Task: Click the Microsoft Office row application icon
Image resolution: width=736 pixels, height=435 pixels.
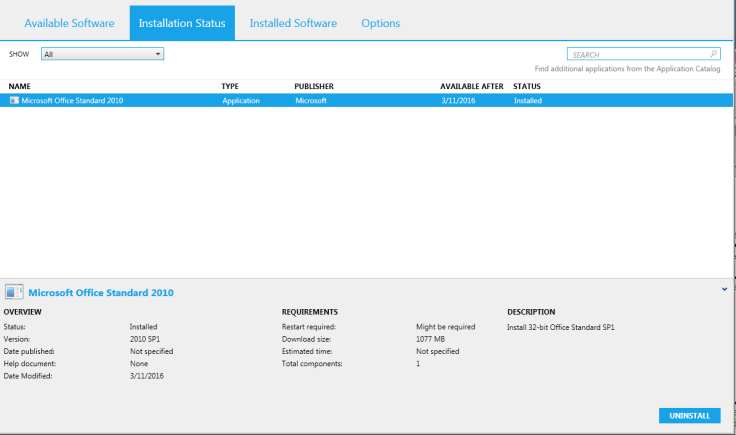Action: [x=14, y=101]
